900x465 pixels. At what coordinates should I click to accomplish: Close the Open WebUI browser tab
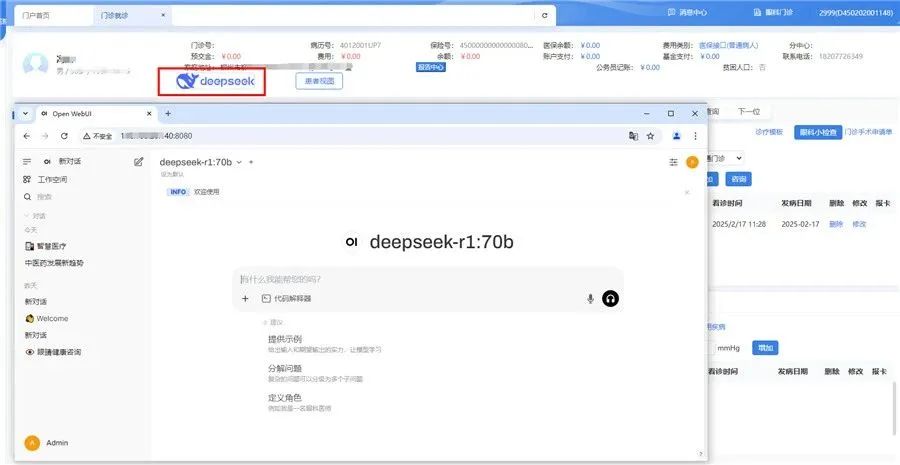tap(149, 114)
